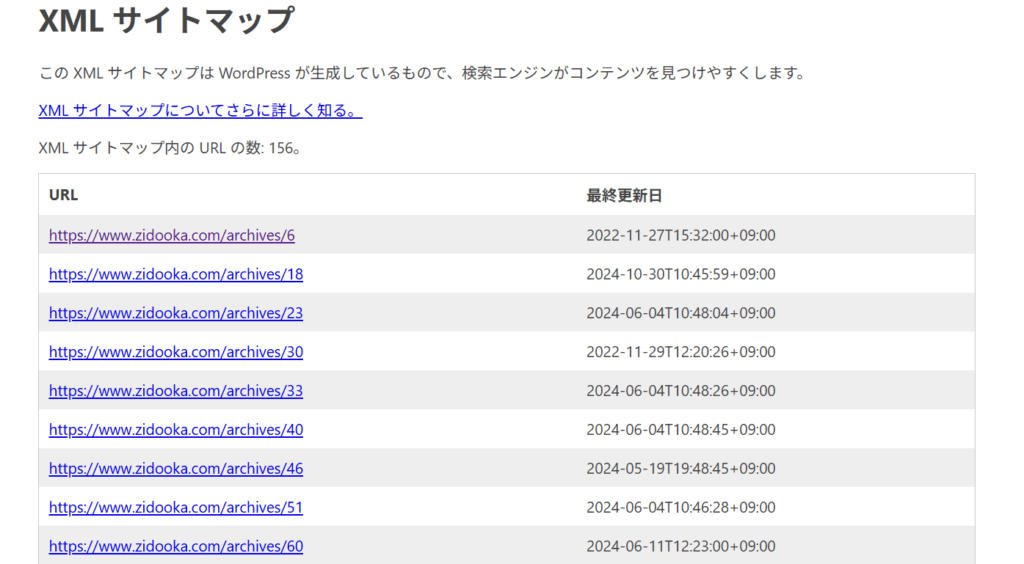Open the 'XML サイトマップについてさらに詳しく知る' link
This screenshot has width=1024, height=564.
(200, 111)
